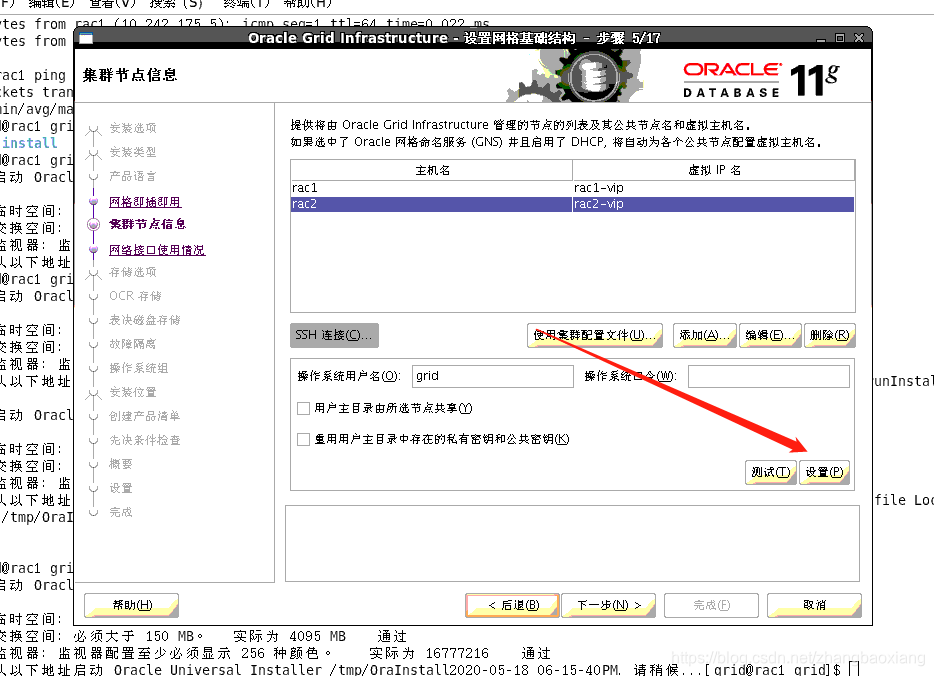Viewport: 934px width, 676px height.
Task: Click the 设置(P) button
Action: 824,472
